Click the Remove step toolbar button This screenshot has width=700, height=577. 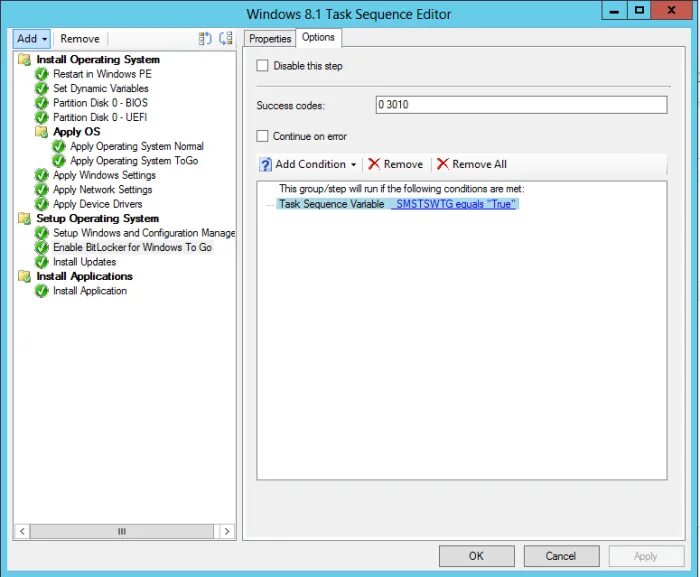click(80, 39)
